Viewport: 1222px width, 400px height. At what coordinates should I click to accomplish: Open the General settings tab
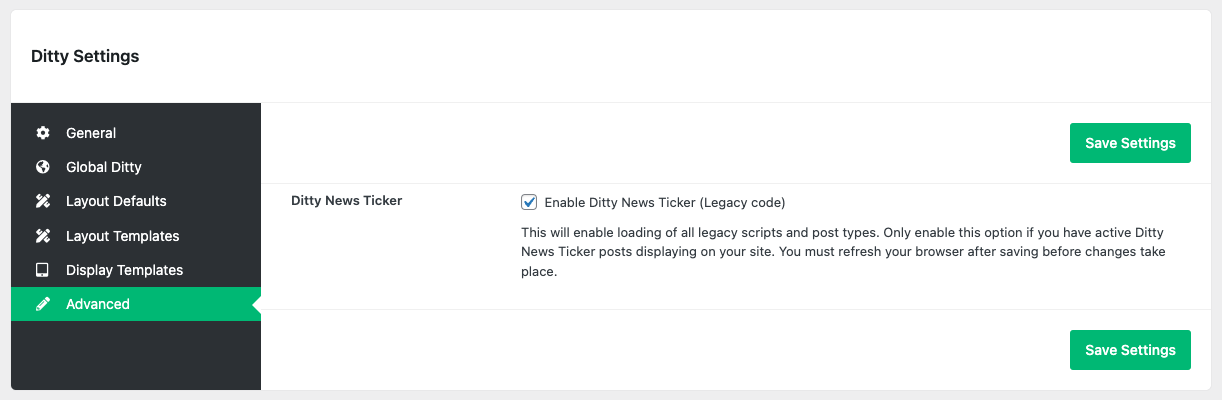tap(91, 133)
